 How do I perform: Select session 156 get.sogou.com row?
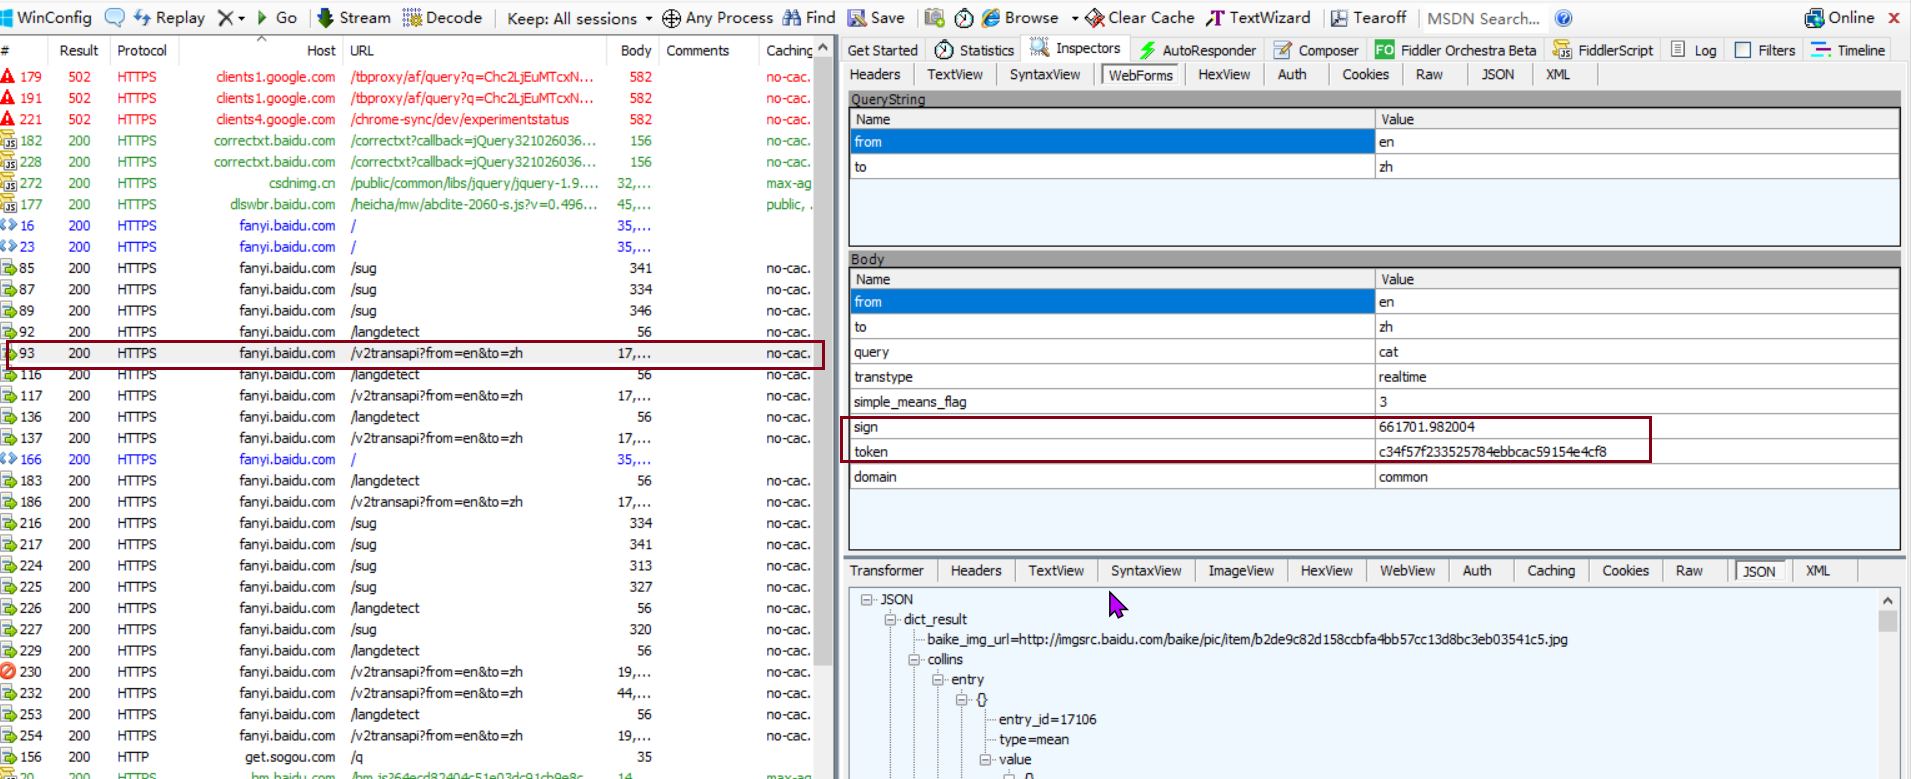pos(407,757)
